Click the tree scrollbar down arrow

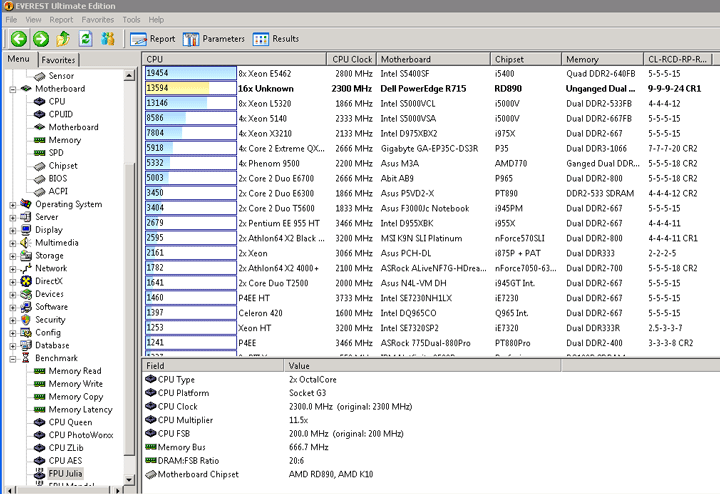point(129,480)
